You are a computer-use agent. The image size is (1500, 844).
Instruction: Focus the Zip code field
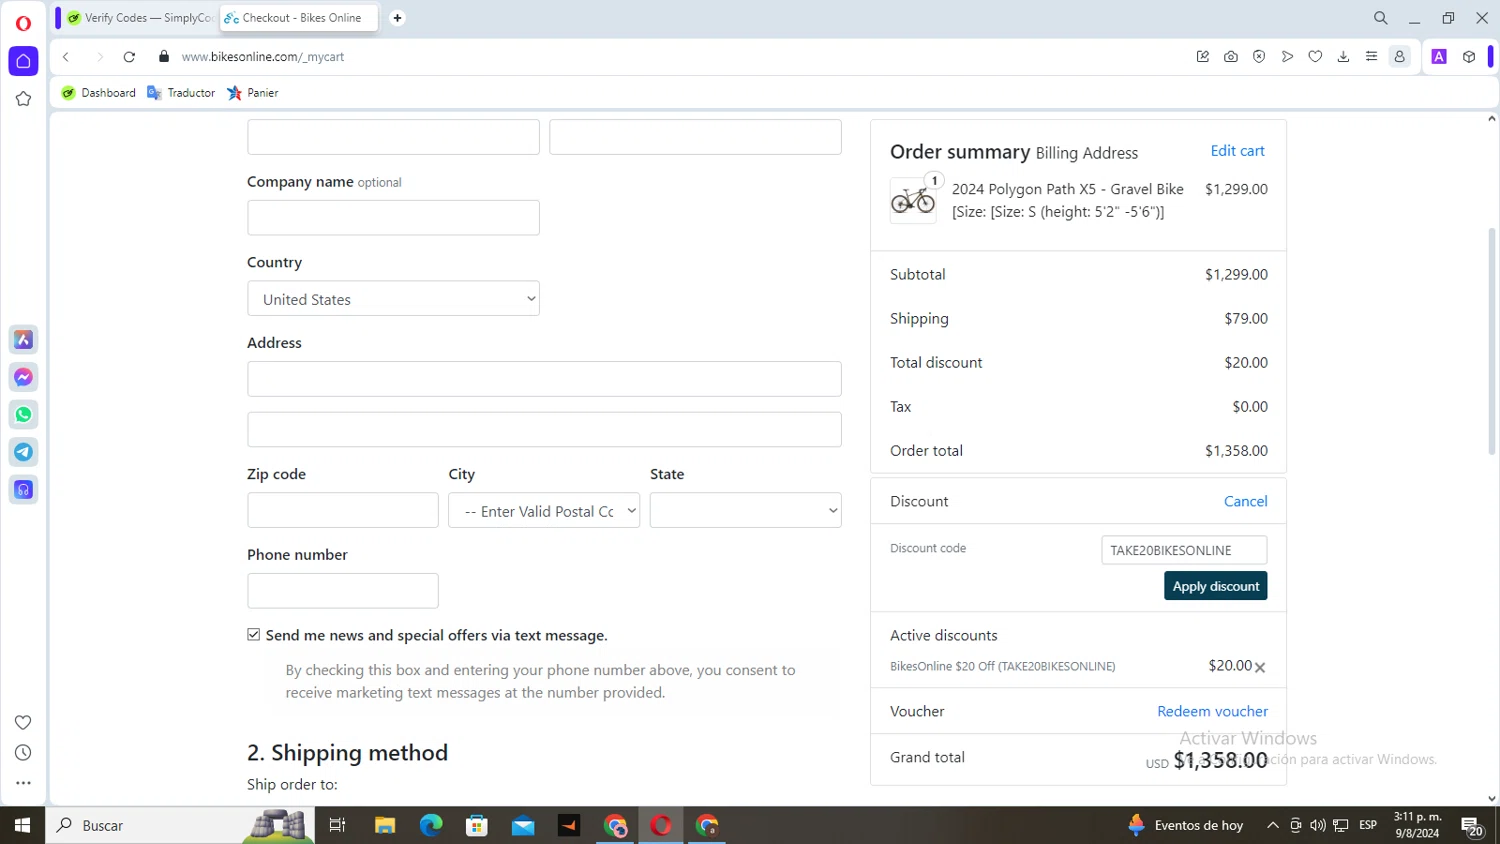343,511
